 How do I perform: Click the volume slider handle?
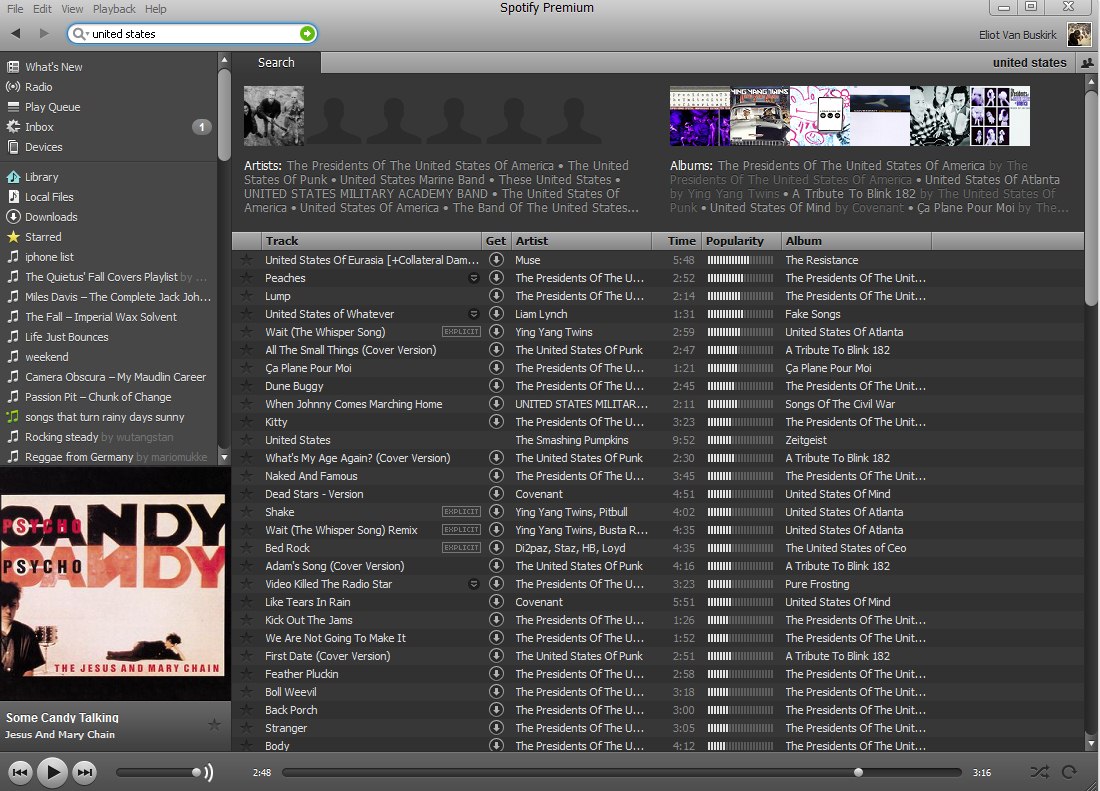(197, 772)
